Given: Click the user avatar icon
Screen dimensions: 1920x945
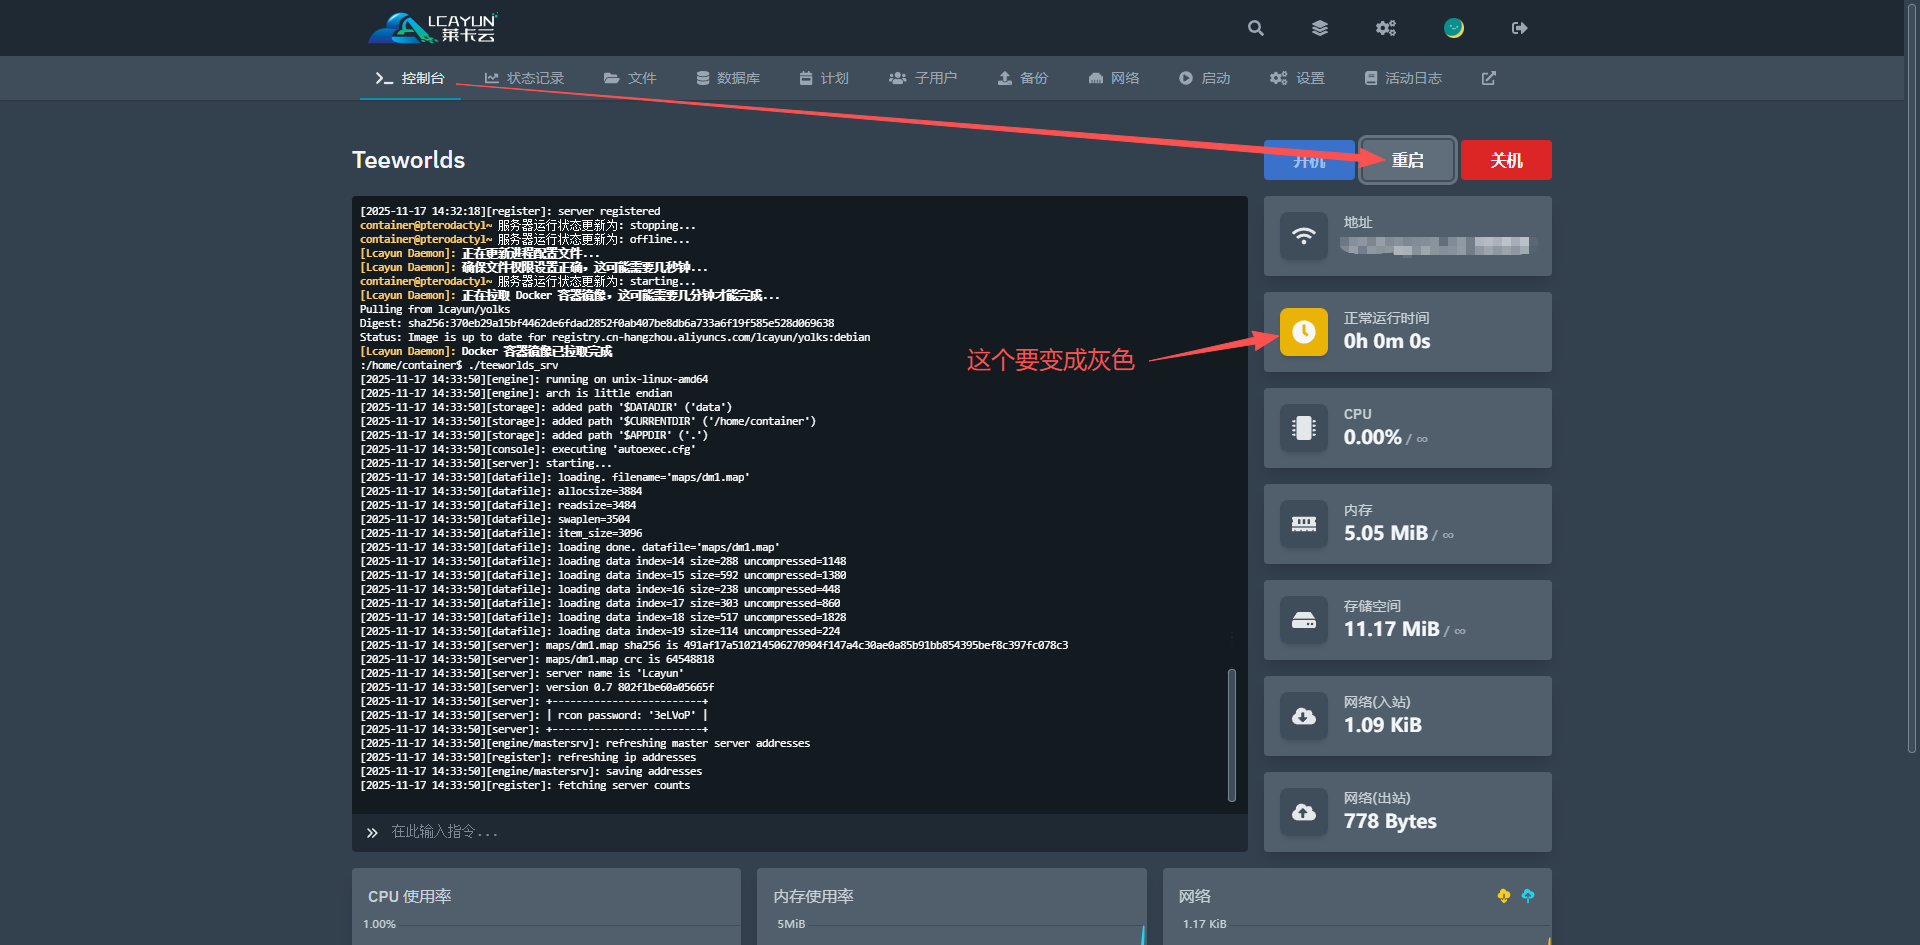Looking at the screenshot, I should coord(1453,28).
